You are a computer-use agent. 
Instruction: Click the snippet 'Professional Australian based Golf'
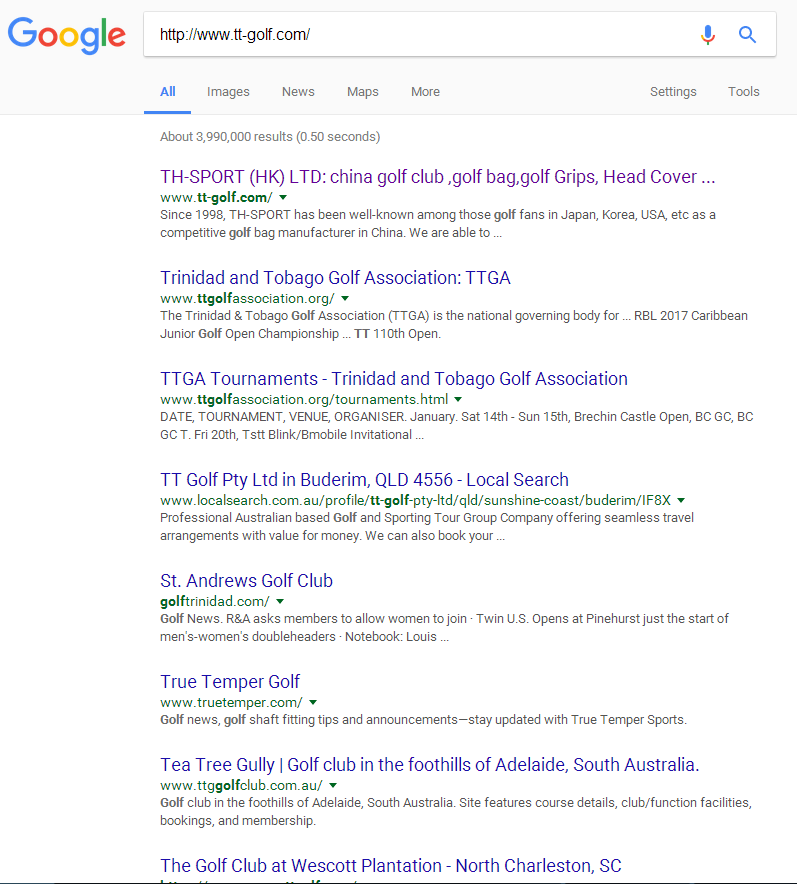pyautogui.click(x=427, y=527)
